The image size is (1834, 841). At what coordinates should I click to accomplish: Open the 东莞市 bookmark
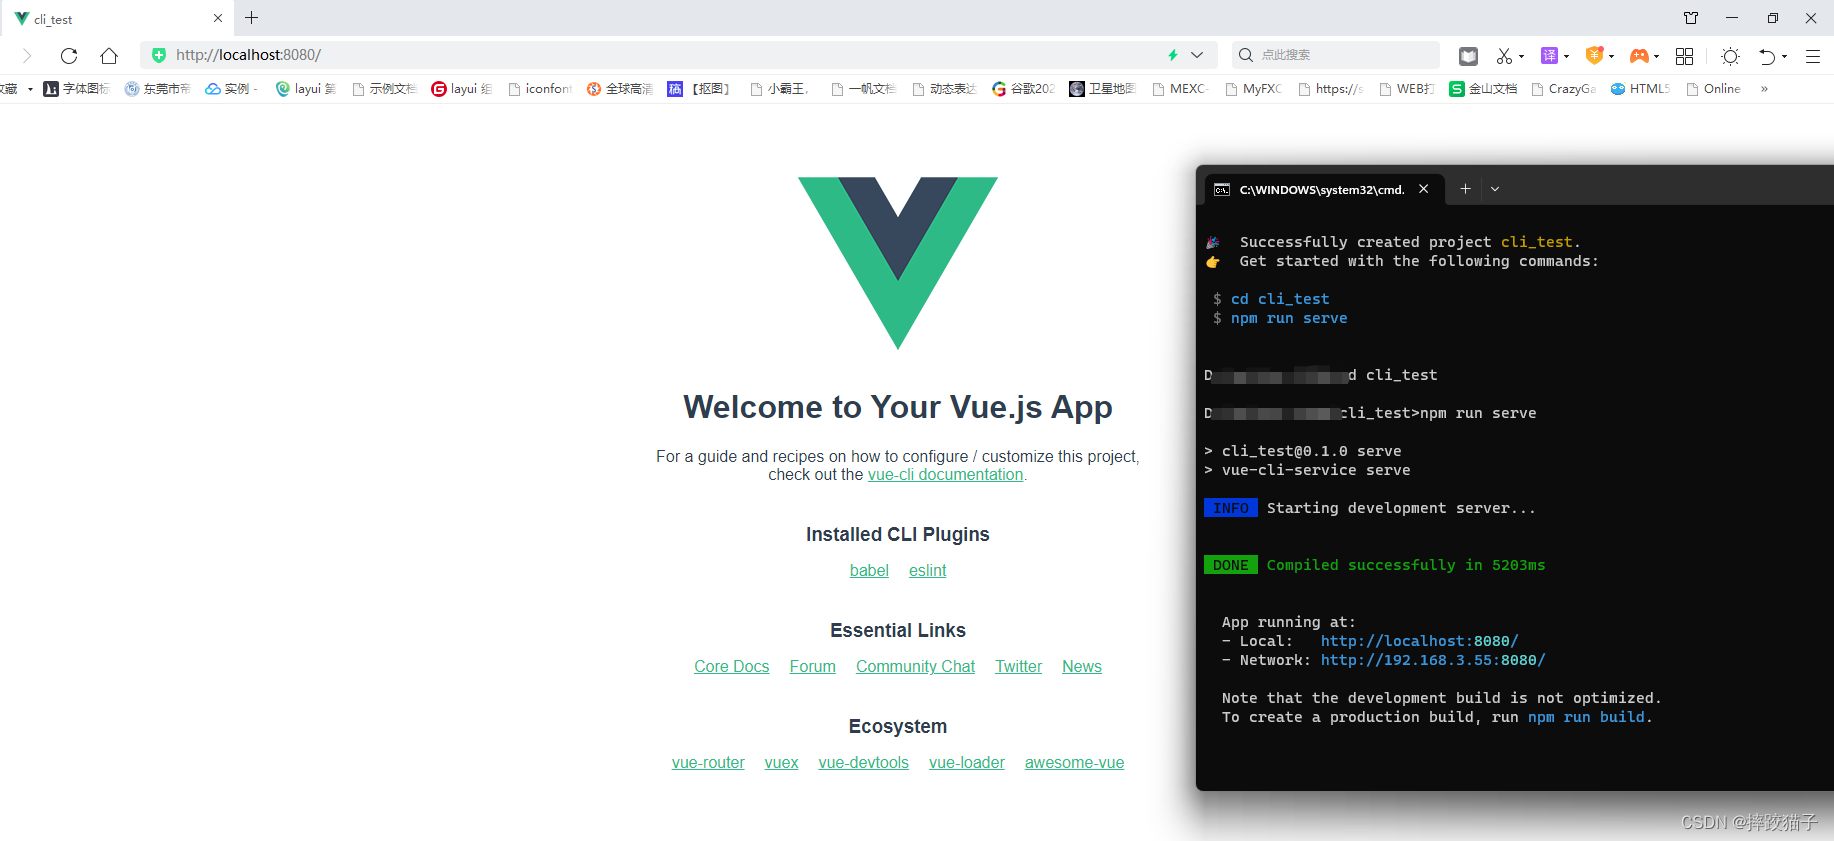[158, 89]
